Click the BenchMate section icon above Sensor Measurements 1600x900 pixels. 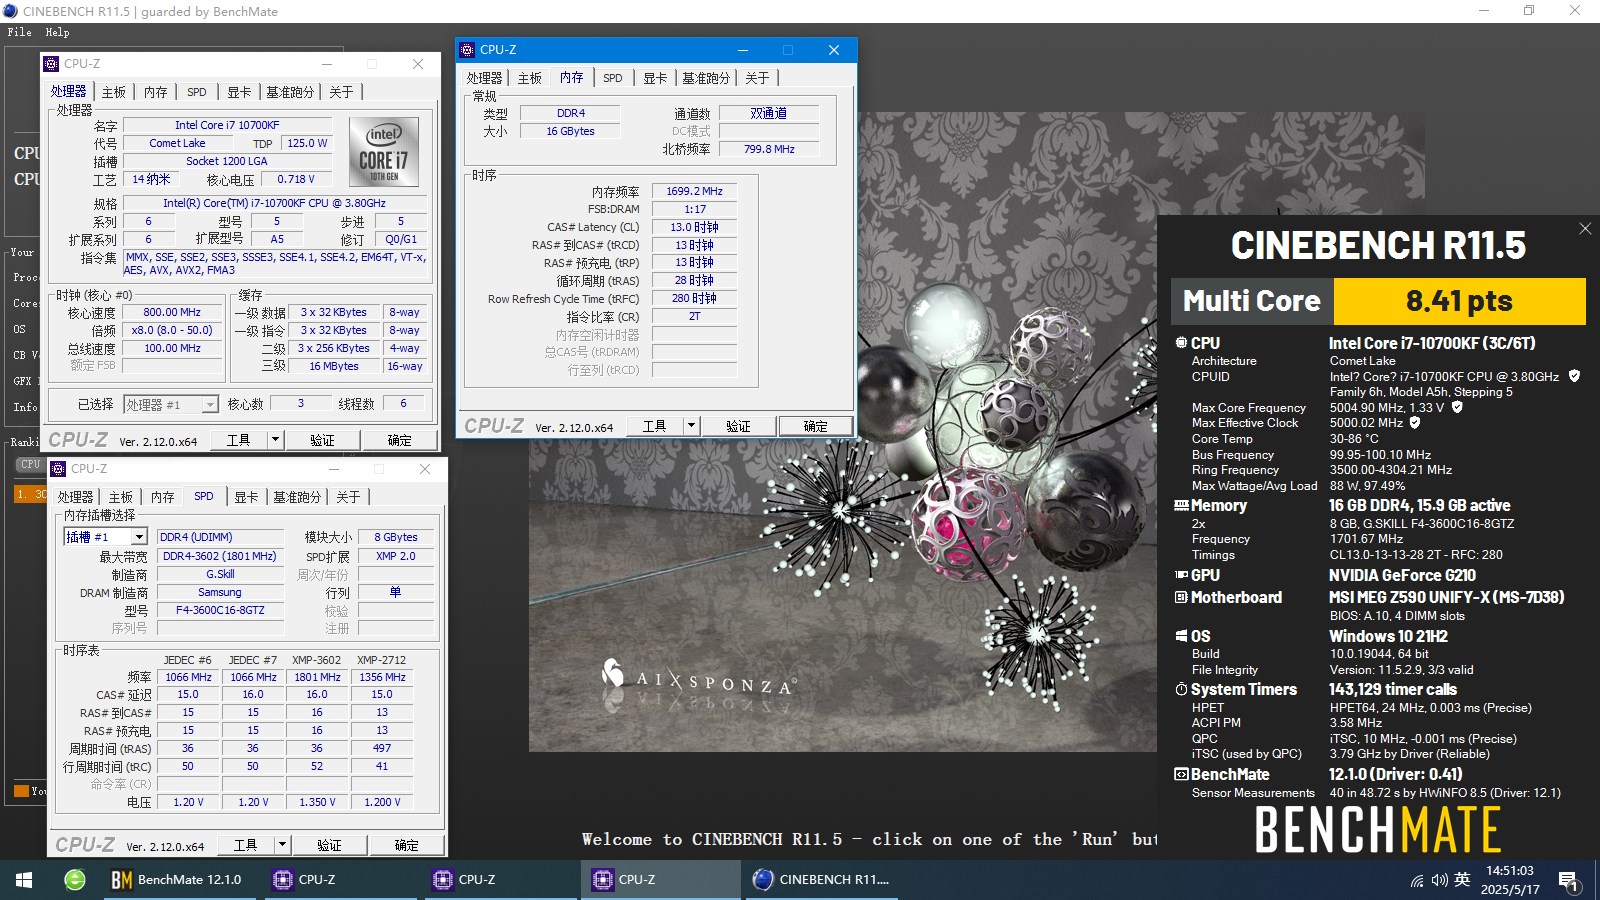tap(1181, 774)
